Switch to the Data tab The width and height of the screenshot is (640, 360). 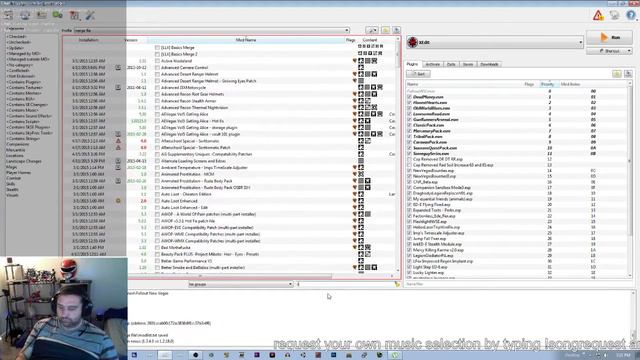[451, 64]
